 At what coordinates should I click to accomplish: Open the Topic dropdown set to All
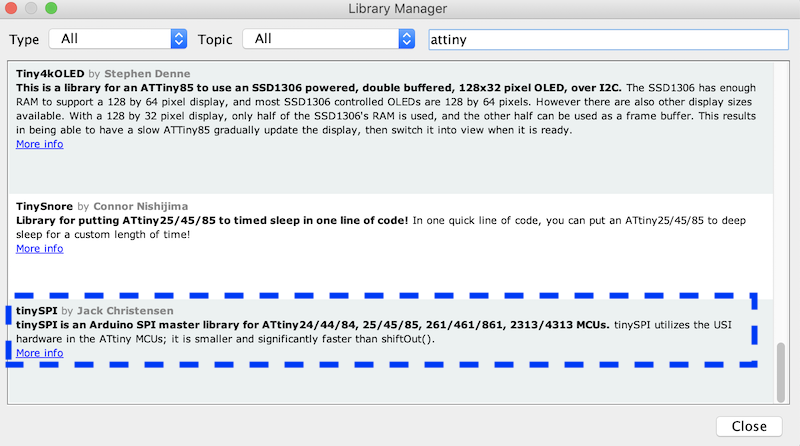click(x=329, y=39)
